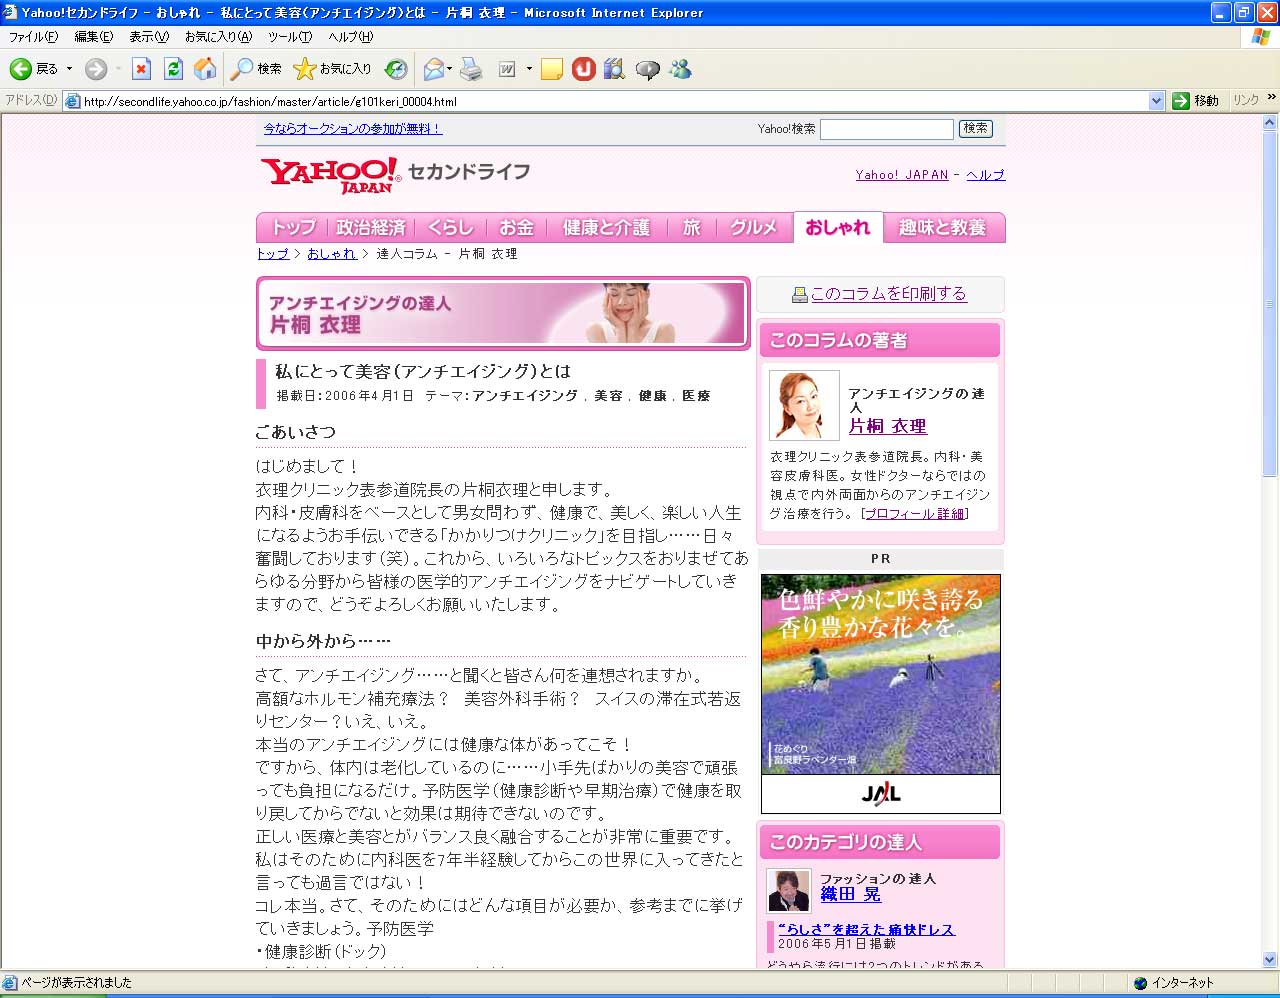Viewport: 1280px width, 998px height.
Task: Click the このコラムを印刷する link
Action: (x=889, y=294)
